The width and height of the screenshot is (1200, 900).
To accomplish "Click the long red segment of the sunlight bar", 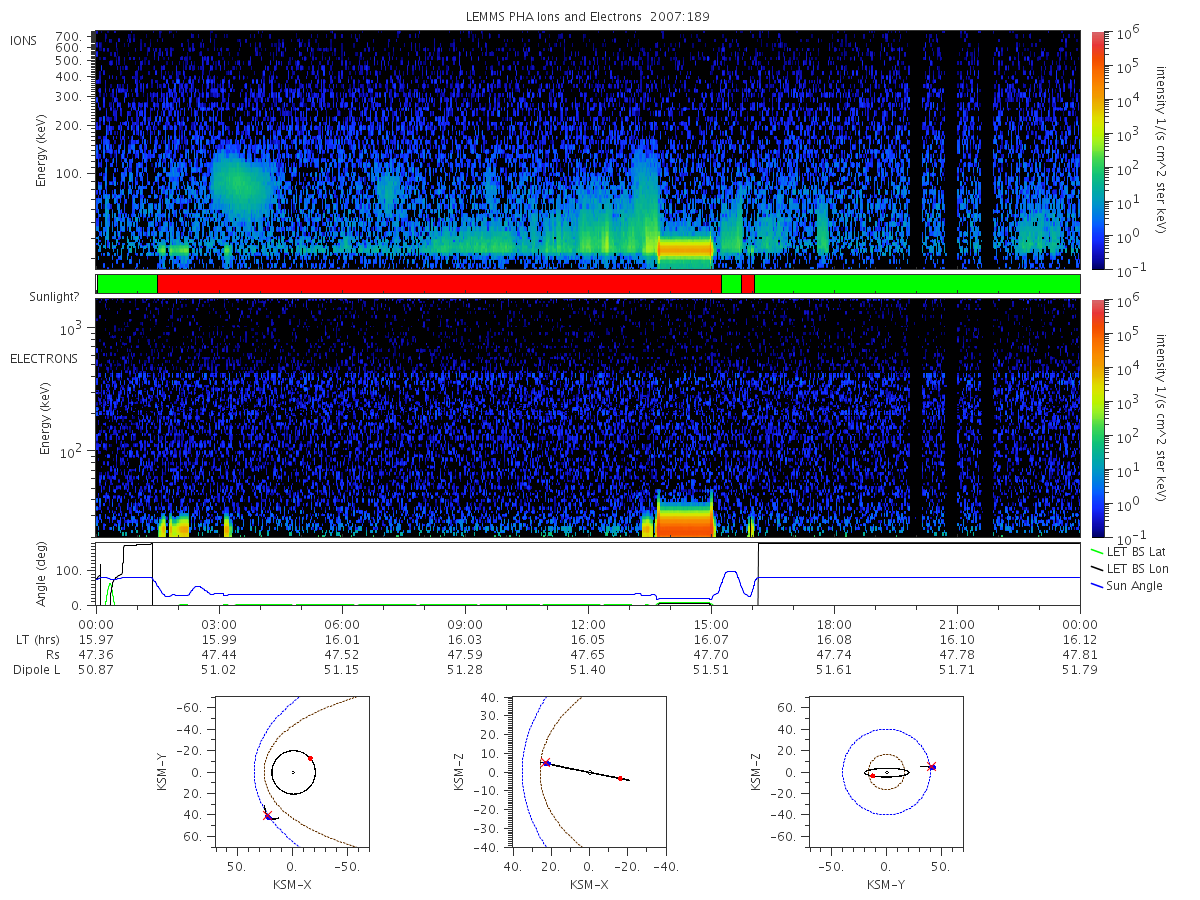I will [x=439, y=284].
